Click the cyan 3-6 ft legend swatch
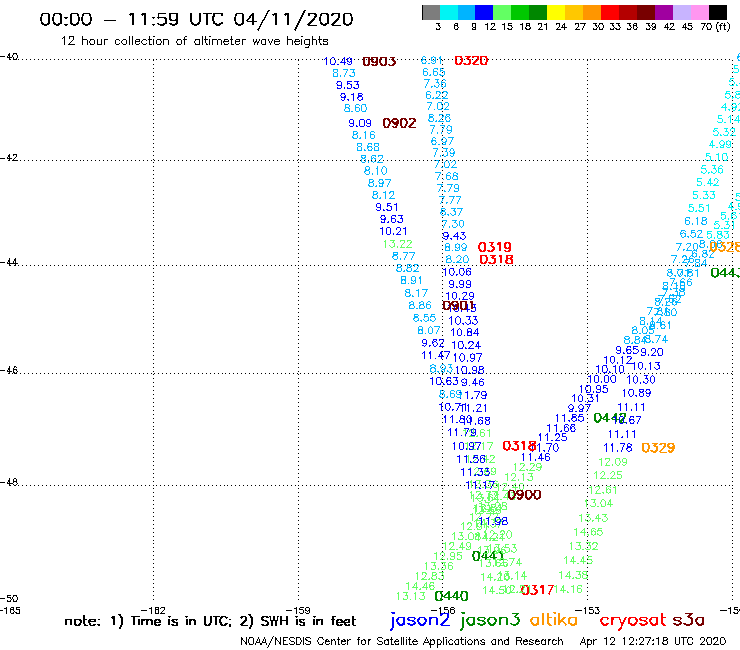The width and height of the screenshot is (740, 650). tap(449, 12)
